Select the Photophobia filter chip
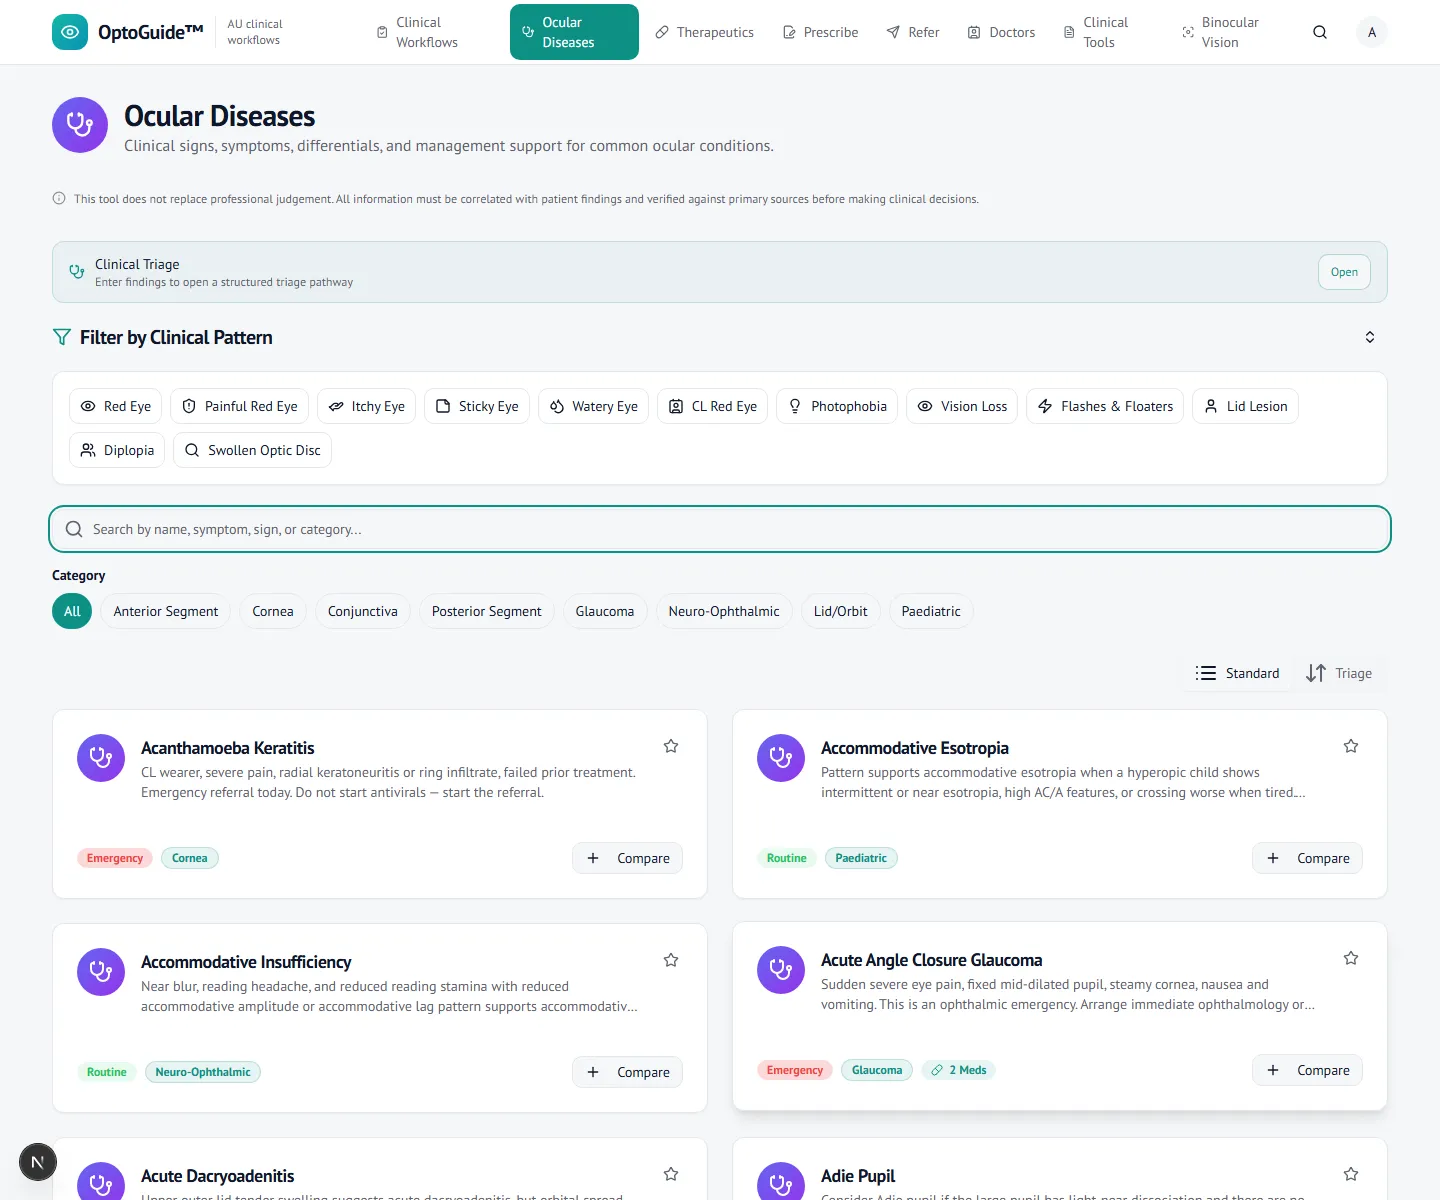The height and width of the screenshot is (1200, 1440). (x=837, y=406)
